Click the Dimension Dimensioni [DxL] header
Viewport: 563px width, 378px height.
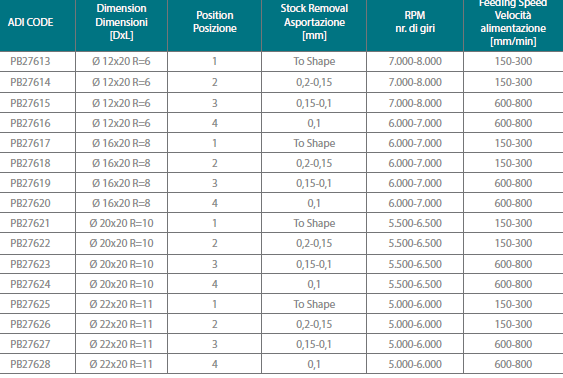[121, 22]
